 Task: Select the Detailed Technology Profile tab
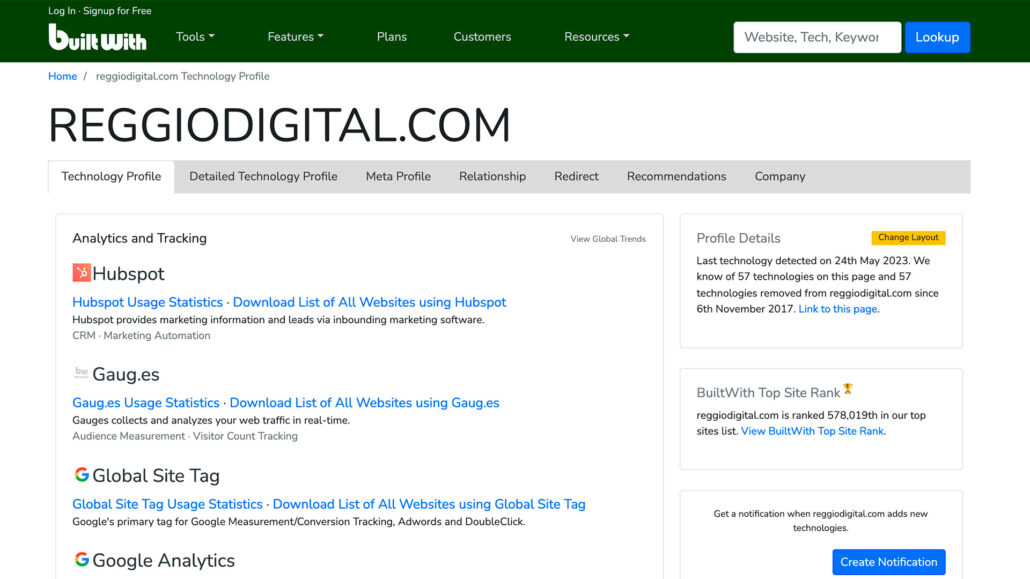point(263,176)
